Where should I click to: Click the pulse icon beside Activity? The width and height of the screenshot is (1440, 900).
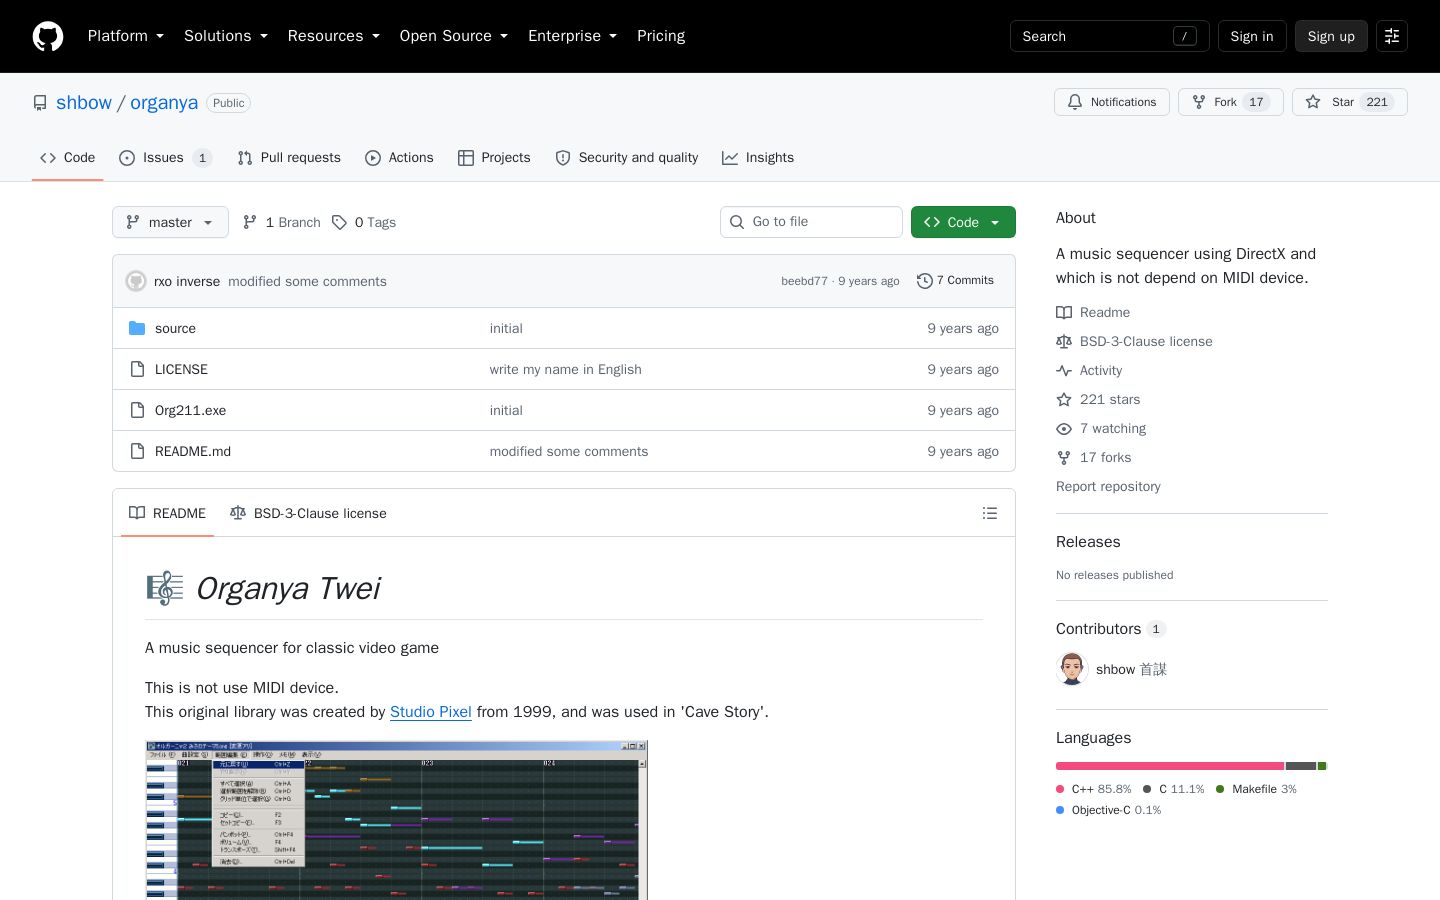(1064, 371)
